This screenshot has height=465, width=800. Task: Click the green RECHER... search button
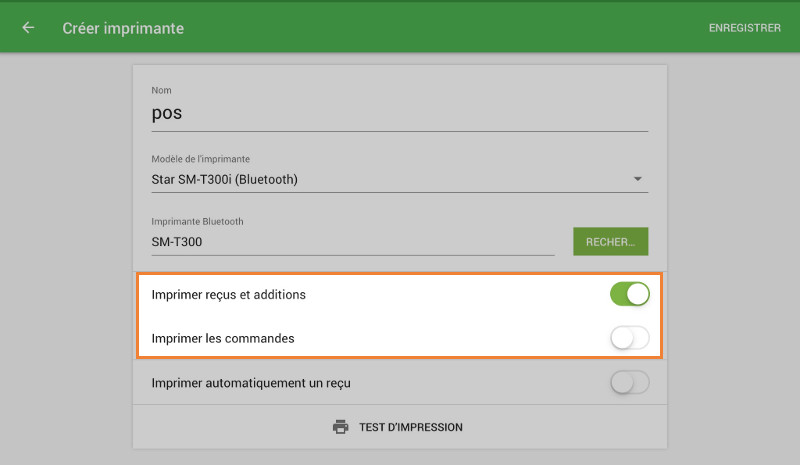coord(610,241)
